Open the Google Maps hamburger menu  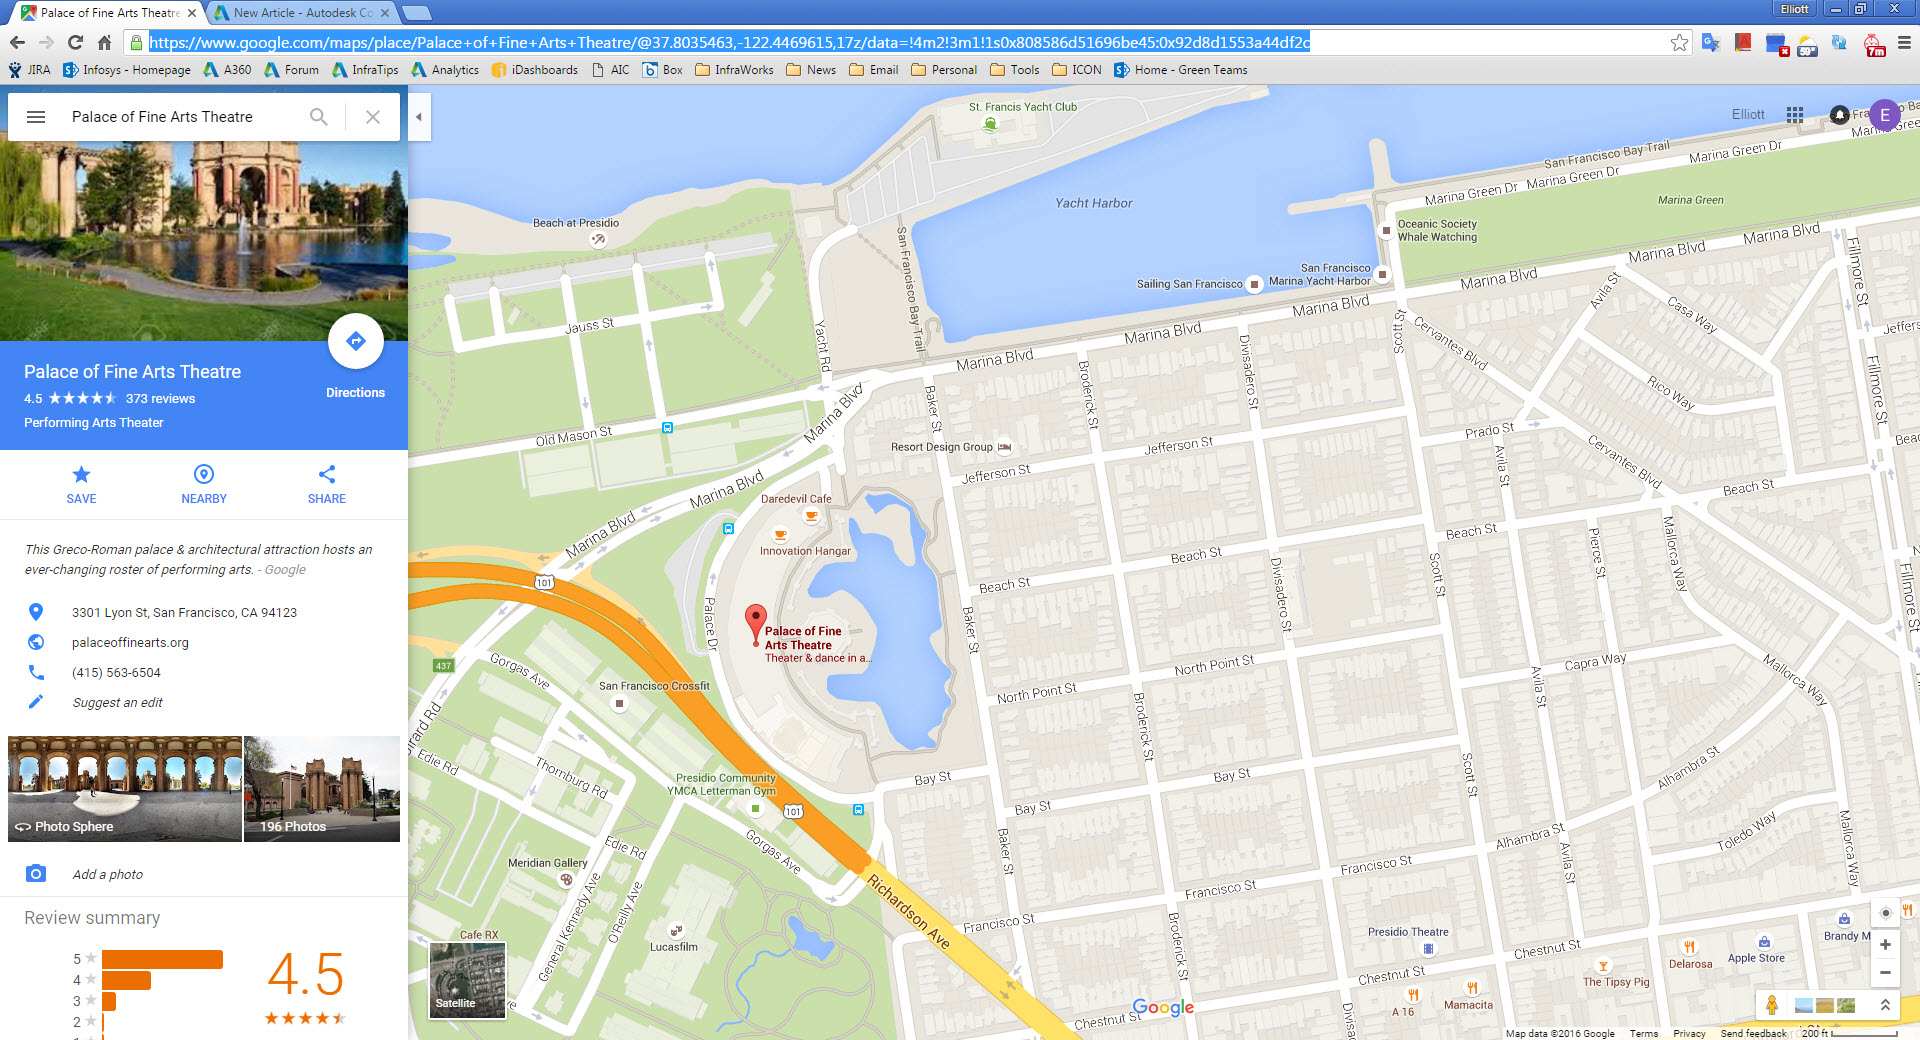36,117
